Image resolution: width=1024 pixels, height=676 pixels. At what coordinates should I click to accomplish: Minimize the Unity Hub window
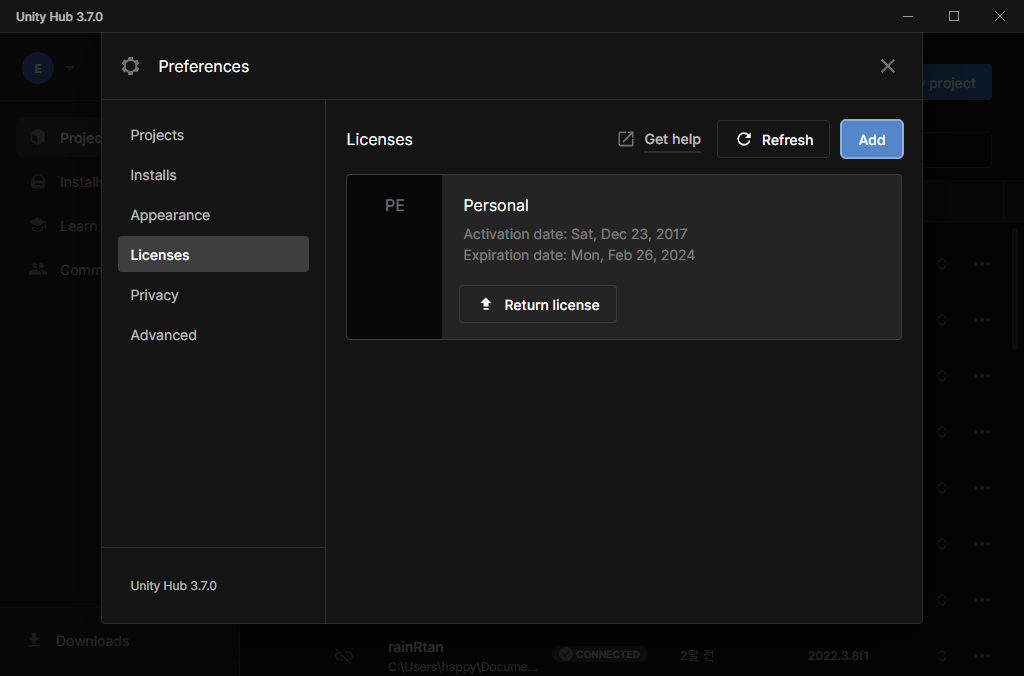[908, 16]
